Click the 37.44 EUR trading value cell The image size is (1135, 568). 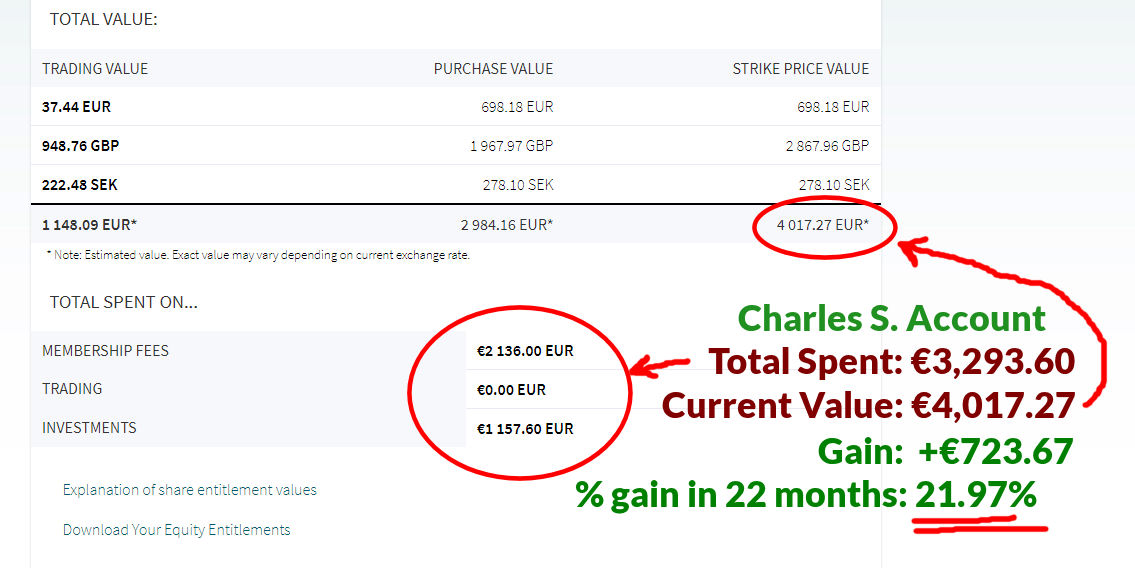[x=77, y=107]
